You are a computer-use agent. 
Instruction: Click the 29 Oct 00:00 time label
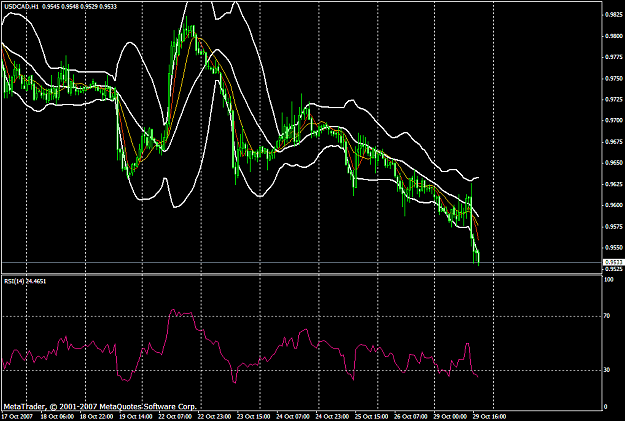(450, 417)
